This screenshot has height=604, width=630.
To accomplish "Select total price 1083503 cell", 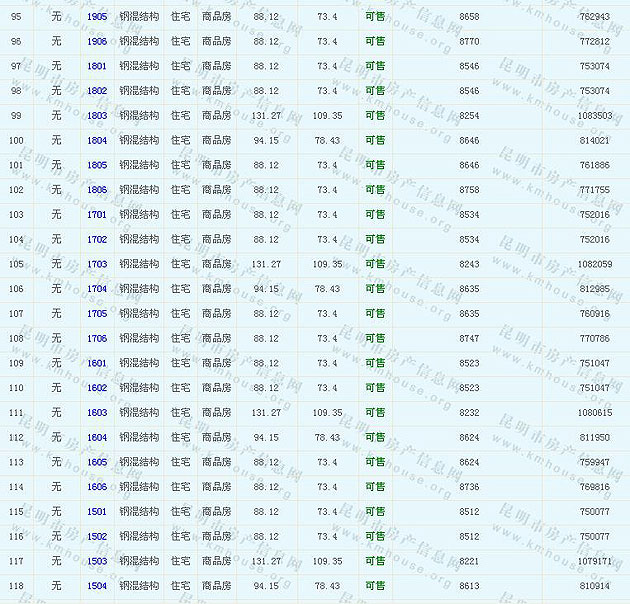I will pos(594,116).
